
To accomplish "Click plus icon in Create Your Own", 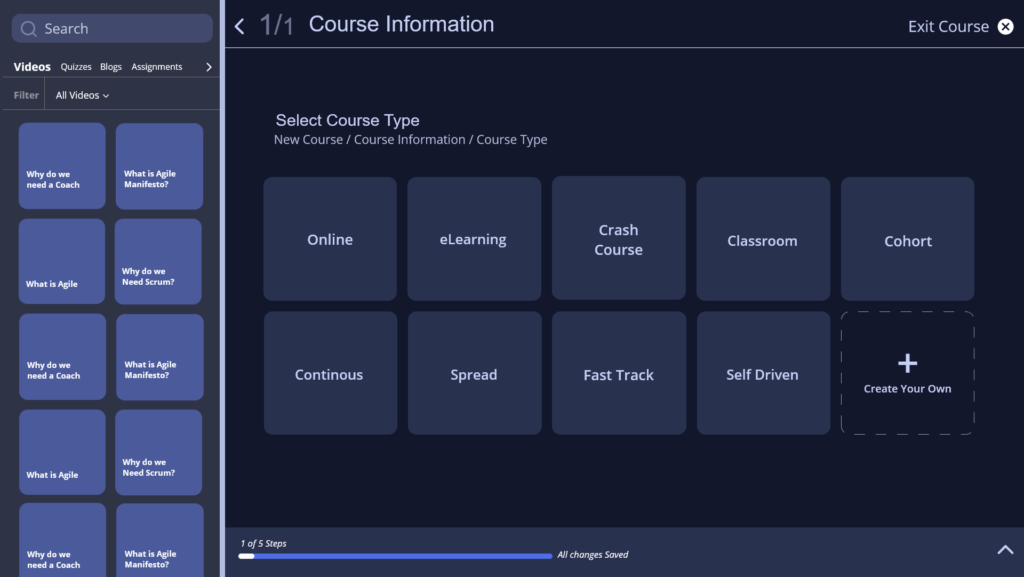I will pos(907,363).
